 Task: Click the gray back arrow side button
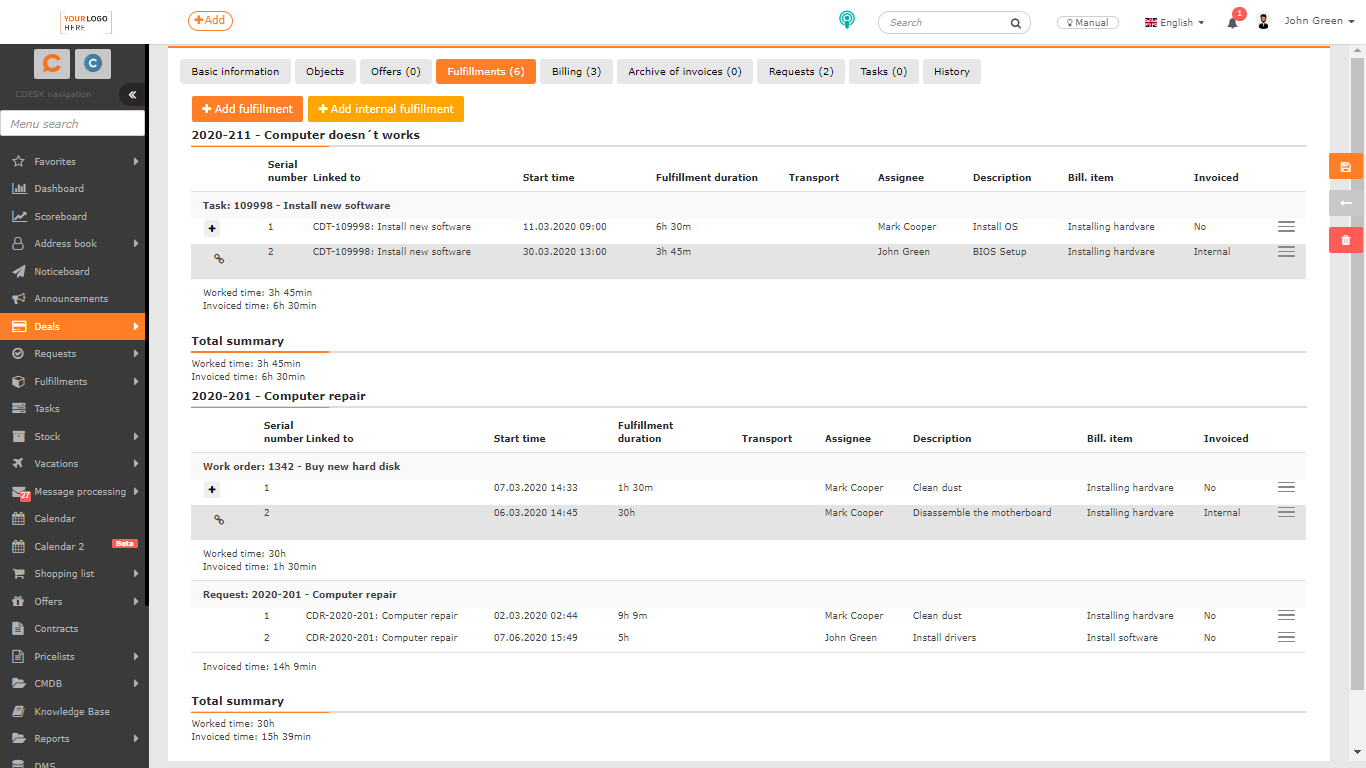1345,203
